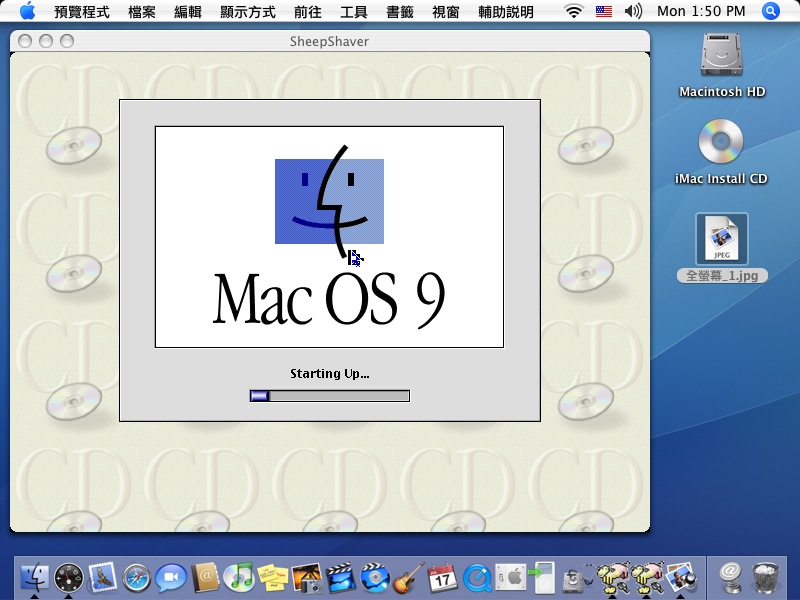Launch iDVD from the Dock
The width and height of the screenshot is (800, 600).
click(376, 577)
